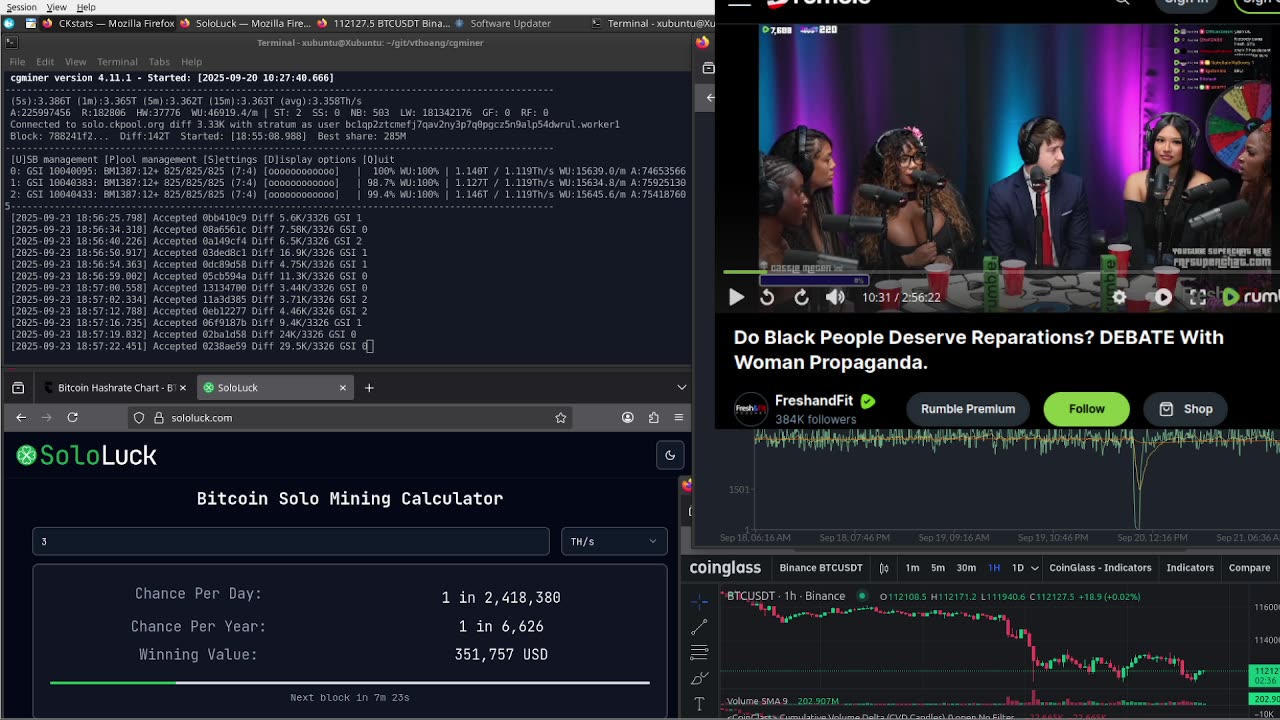
Task: Open the Xubuntu applications menu icon
Action: [11, 23]
